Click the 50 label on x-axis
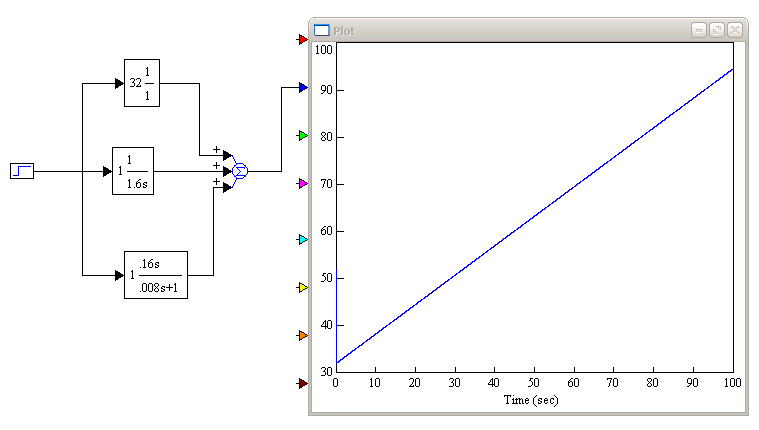 point(533,383)
